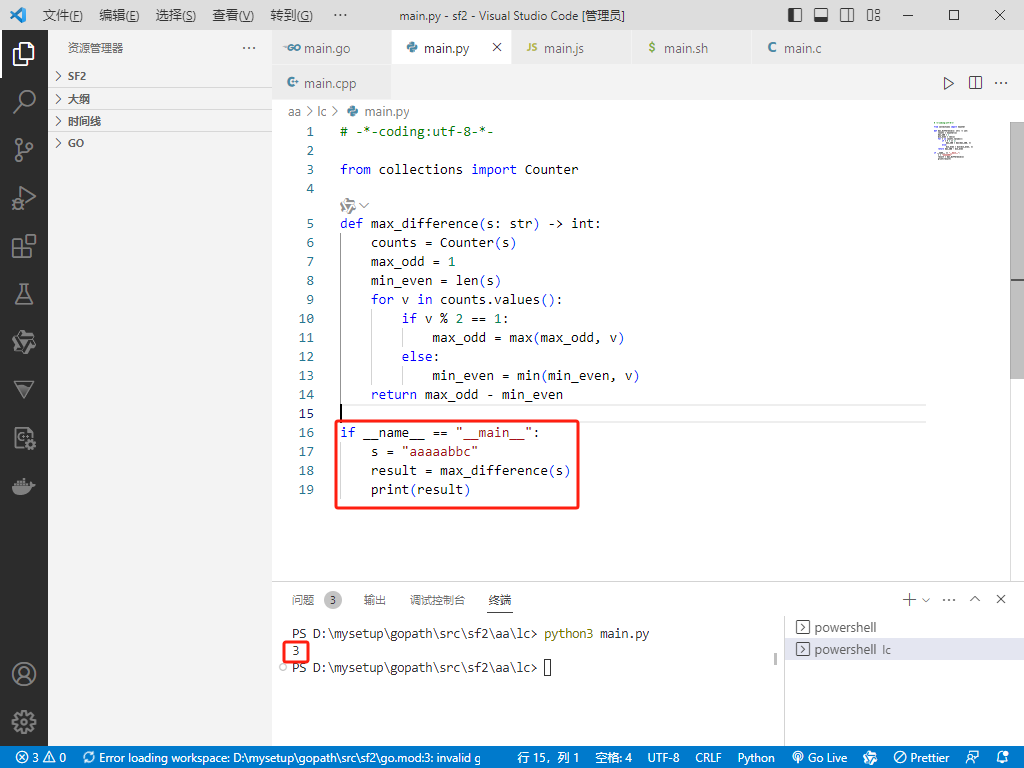
Task: Expand the 时间线 timeline section
Action: pos(160,121)
